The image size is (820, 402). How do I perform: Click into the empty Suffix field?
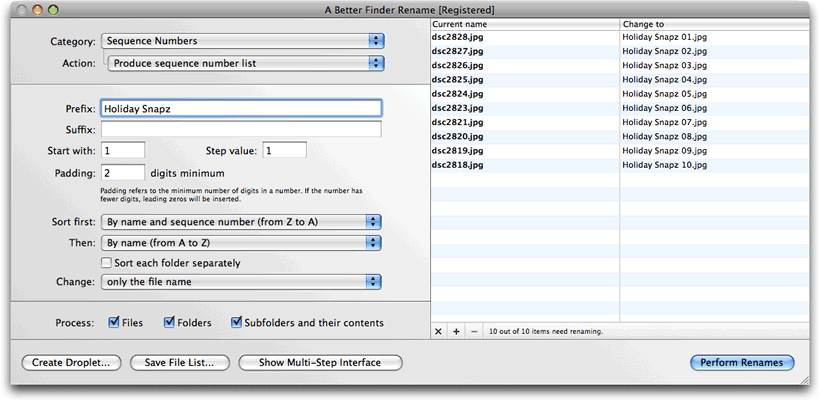click(241, 129)
